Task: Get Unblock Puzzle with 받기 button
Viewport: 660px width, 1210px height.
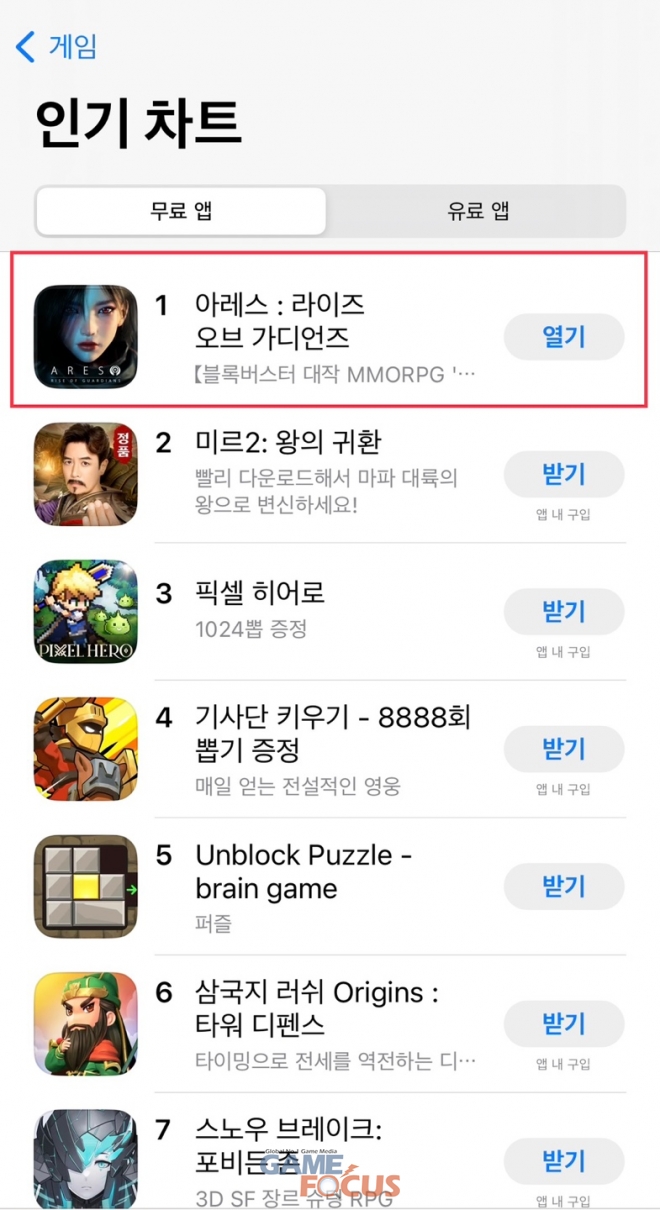Action: [x=564, y=887]
